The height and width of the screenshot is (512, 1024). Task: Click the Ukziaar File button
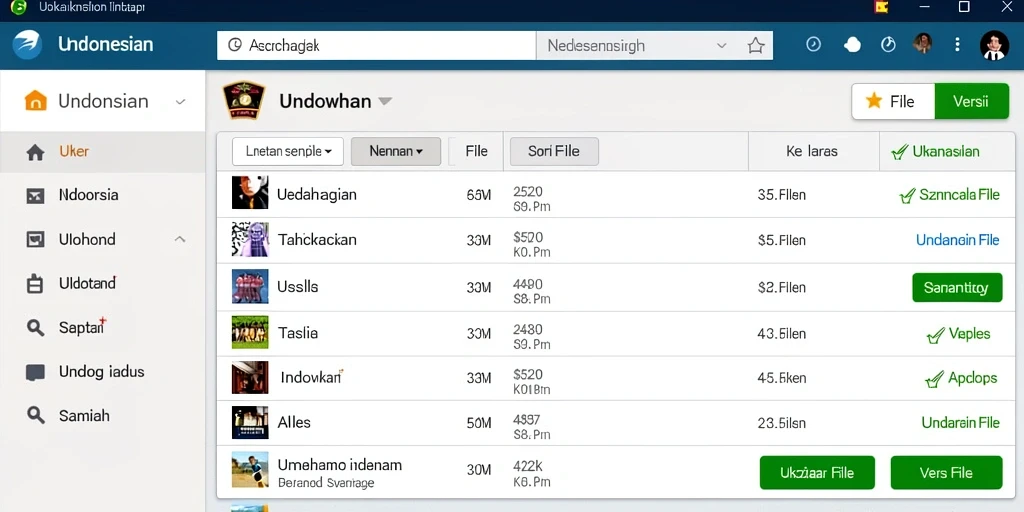(817, 473)
